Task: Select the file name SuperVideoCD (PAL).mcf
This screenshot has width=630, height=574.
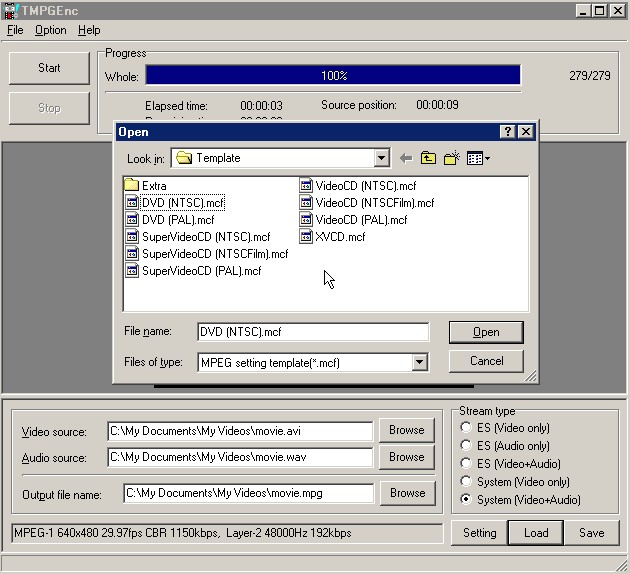Action: 202,271
